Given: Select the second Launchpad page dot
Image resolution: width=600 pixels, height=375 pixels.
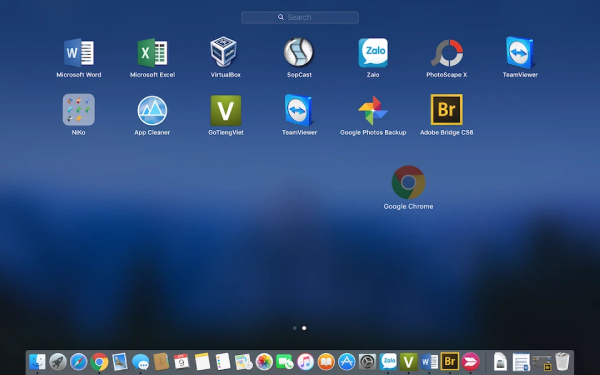Looking at the screenshot, I should click(304, 328).
